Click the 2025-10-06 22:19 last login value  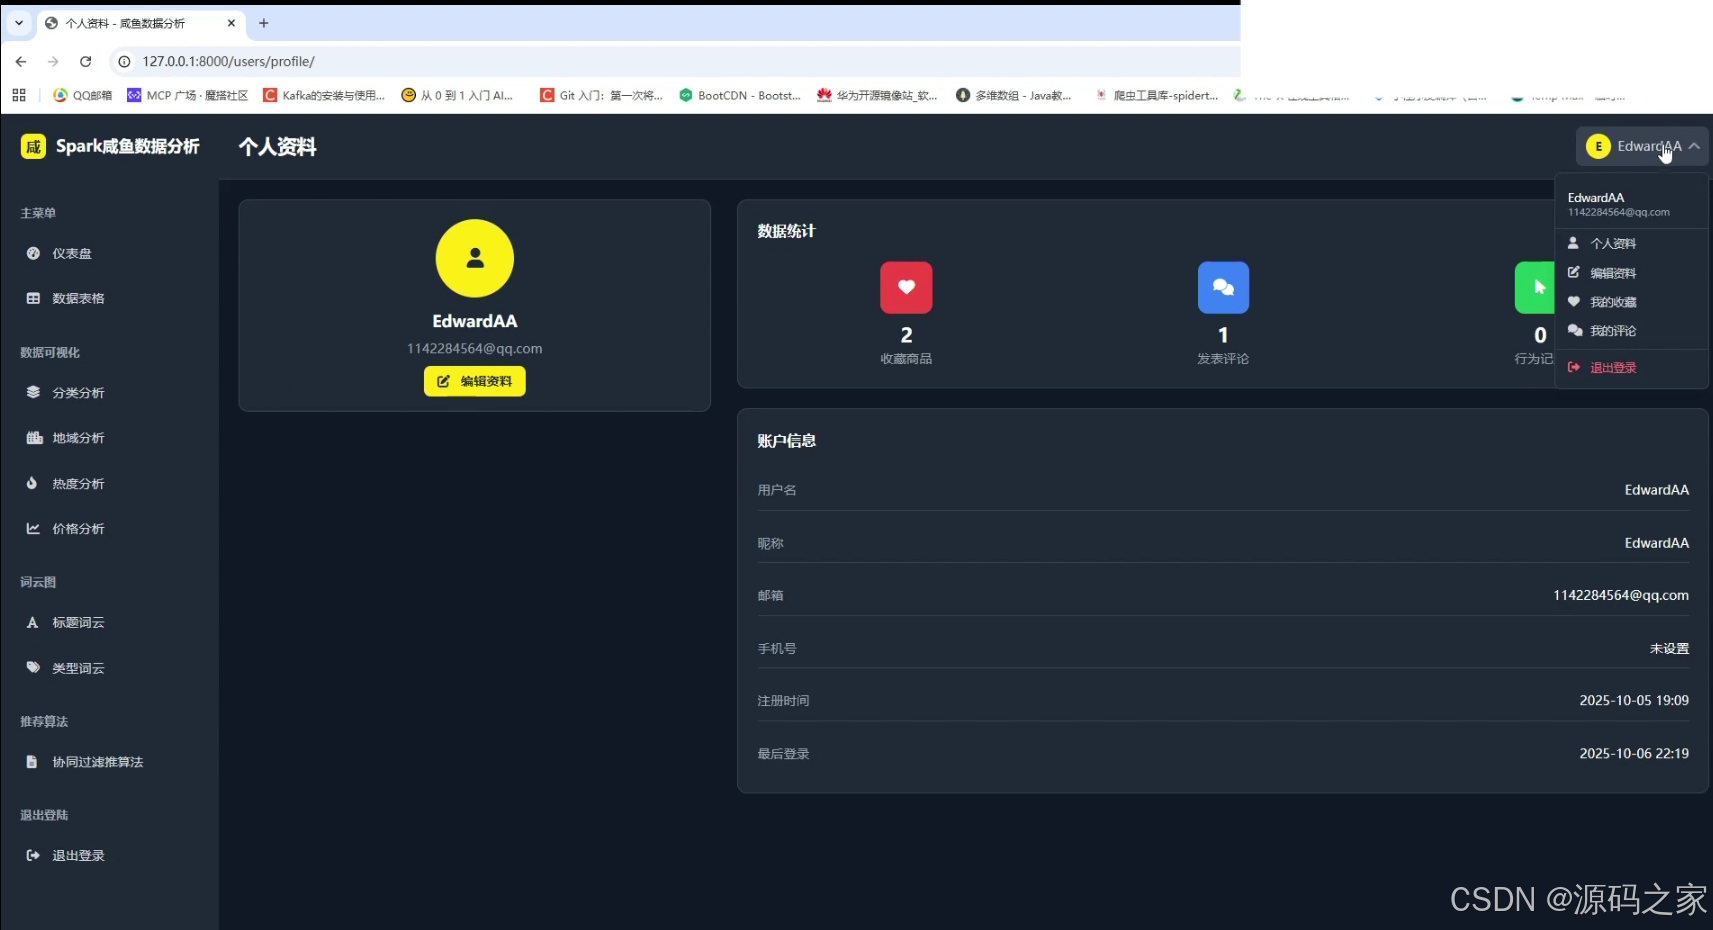[1634, 753]
